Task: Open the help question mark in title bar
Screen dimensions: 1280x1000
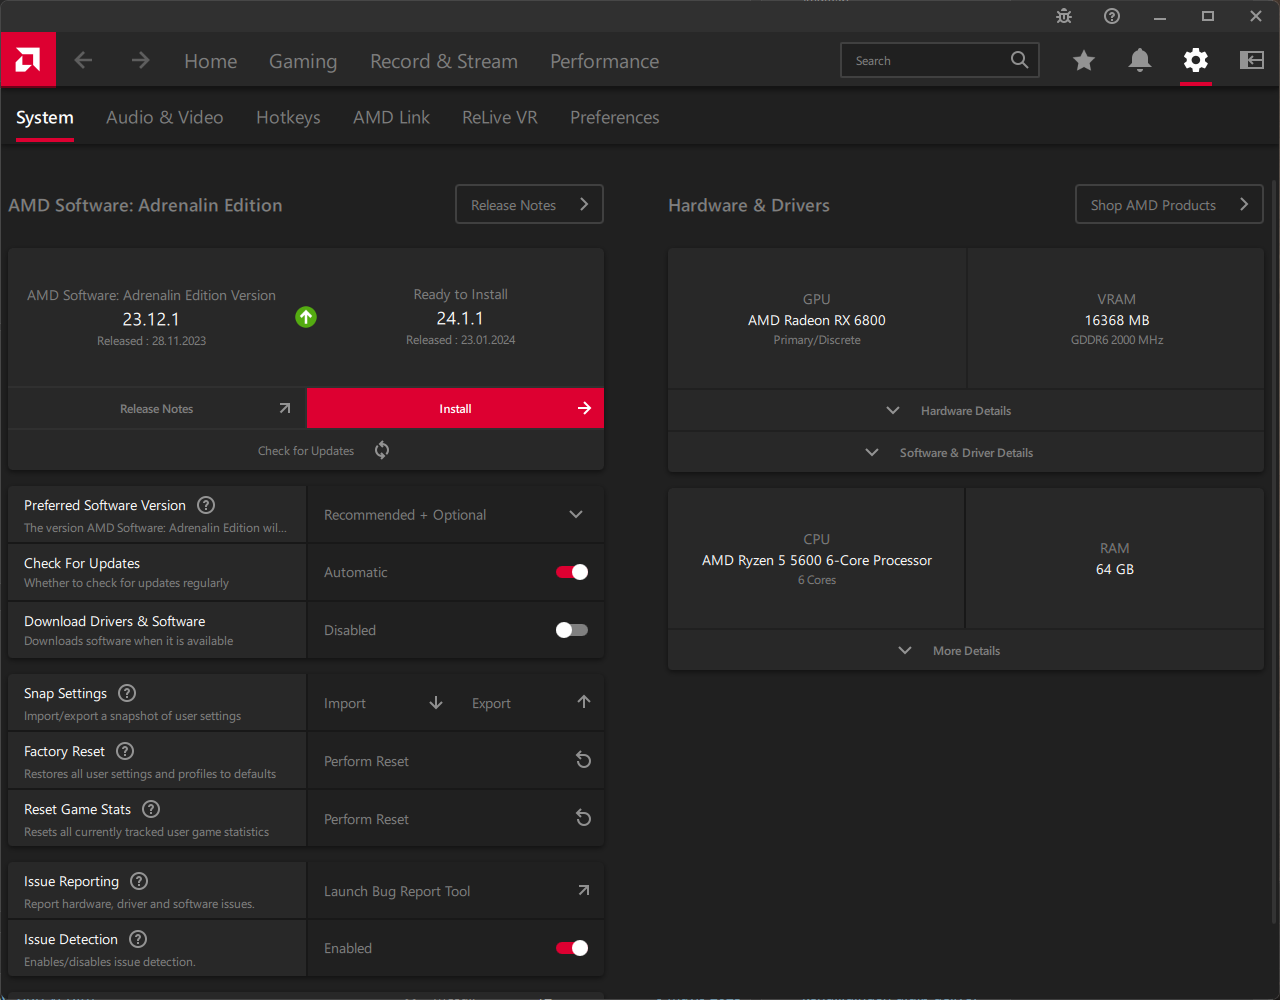Action: click(x=1112, y=16)
